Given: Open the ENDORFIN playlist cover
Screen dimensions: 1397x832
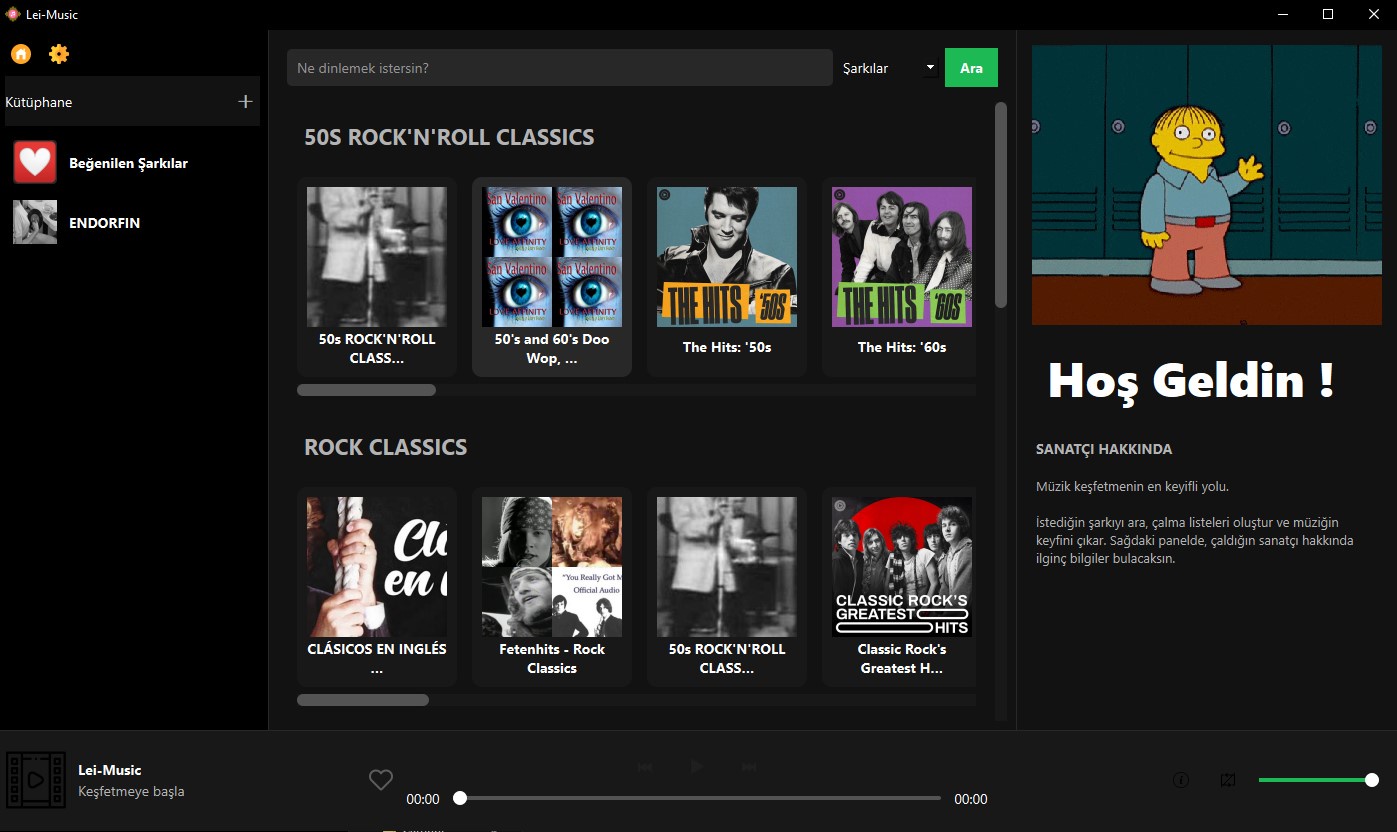Looking at the screenshot, I should point(35,222).
